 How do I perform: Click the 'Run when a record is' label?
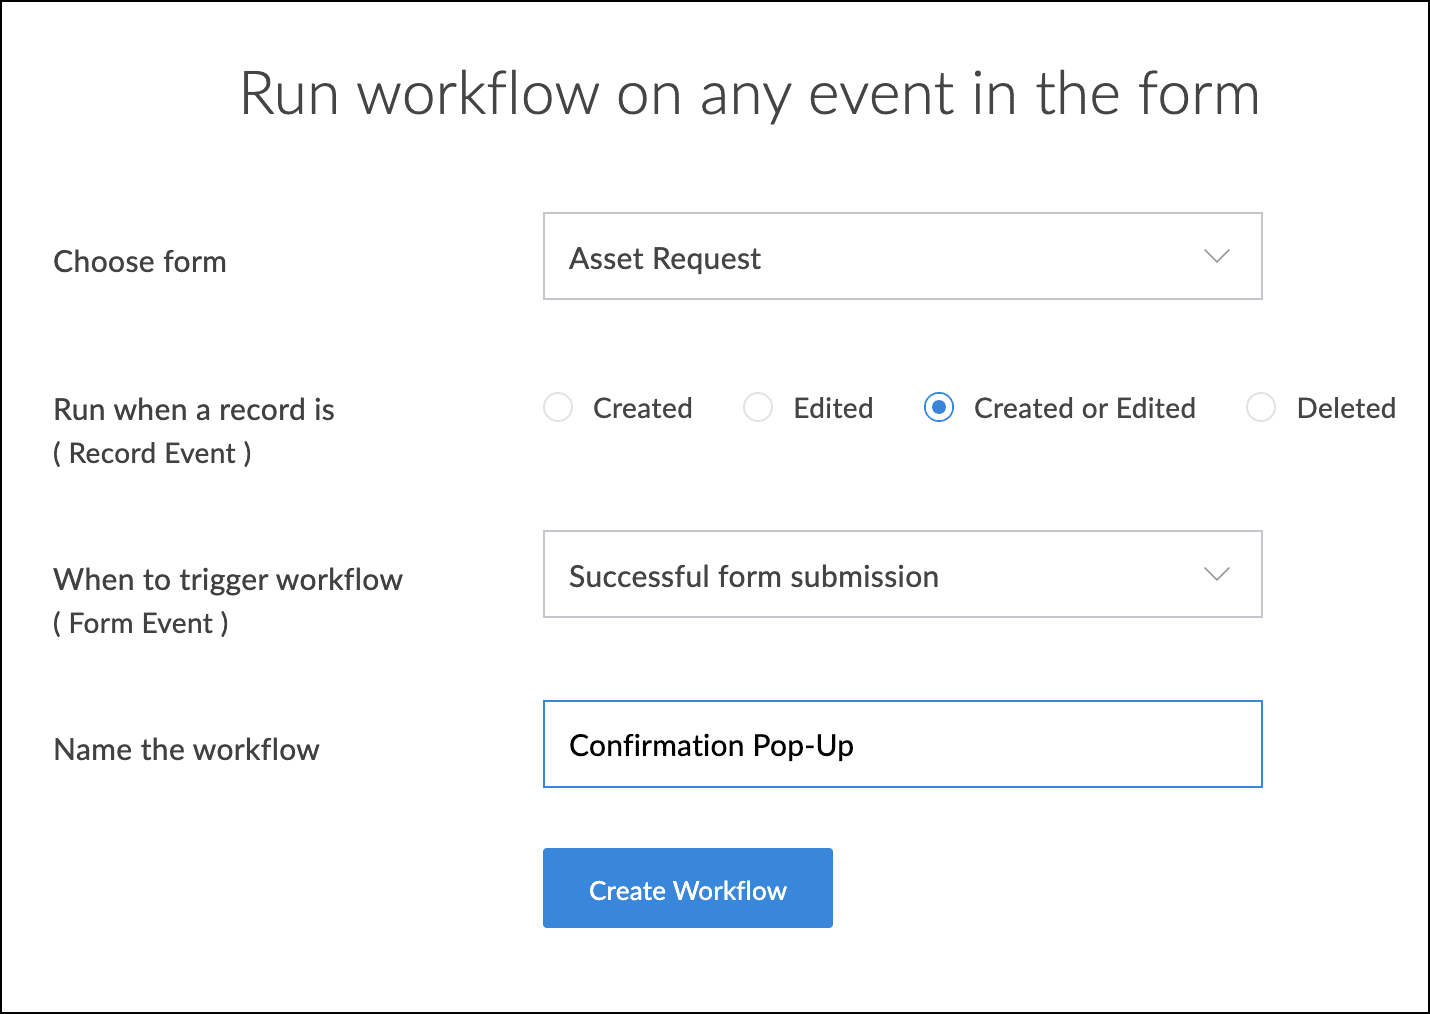click(x=194, y=410)
